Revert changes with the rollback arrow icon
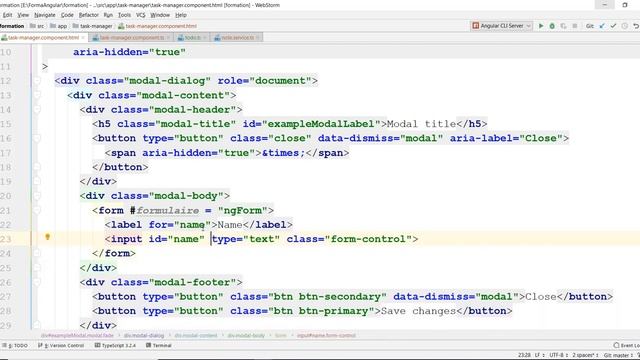The width and height of the screenshot is (640, 360). click(636, 26)
